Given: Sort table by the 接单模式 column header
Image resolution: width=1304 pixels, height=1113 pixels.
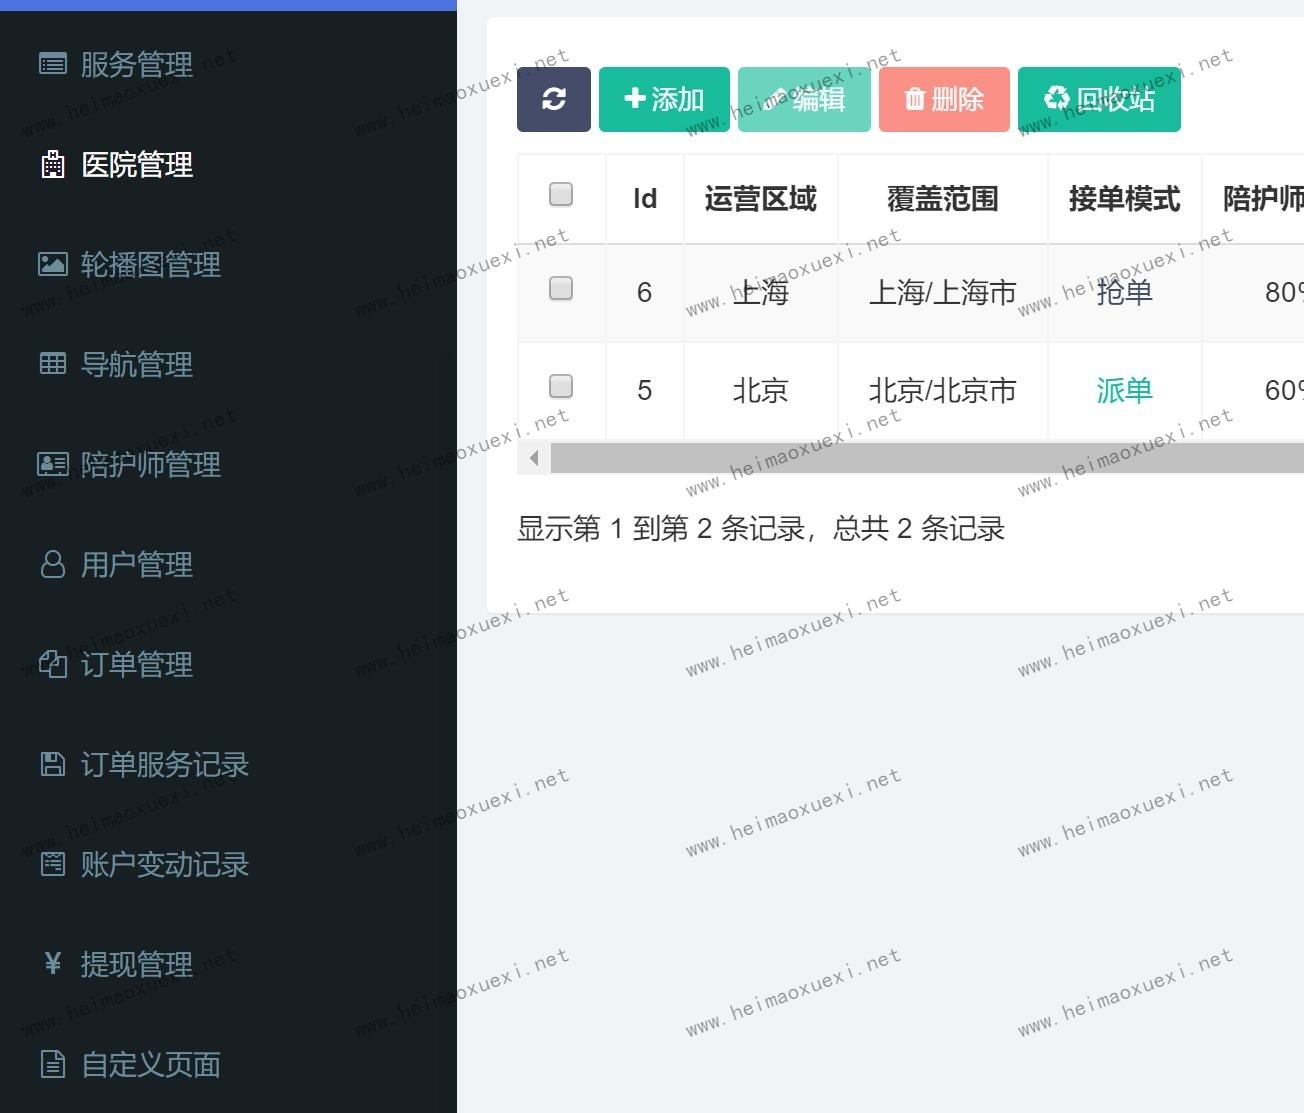Looking at the screenshot, I should pos(1124,199).
